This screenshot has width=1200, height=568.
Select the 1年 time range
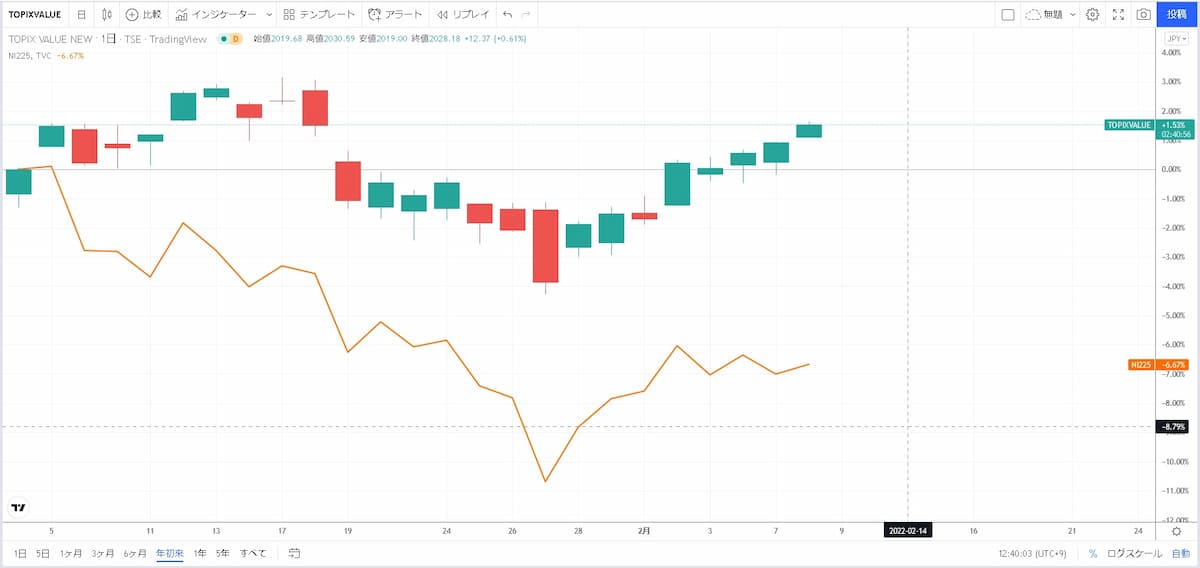click(x=200, y=553)
